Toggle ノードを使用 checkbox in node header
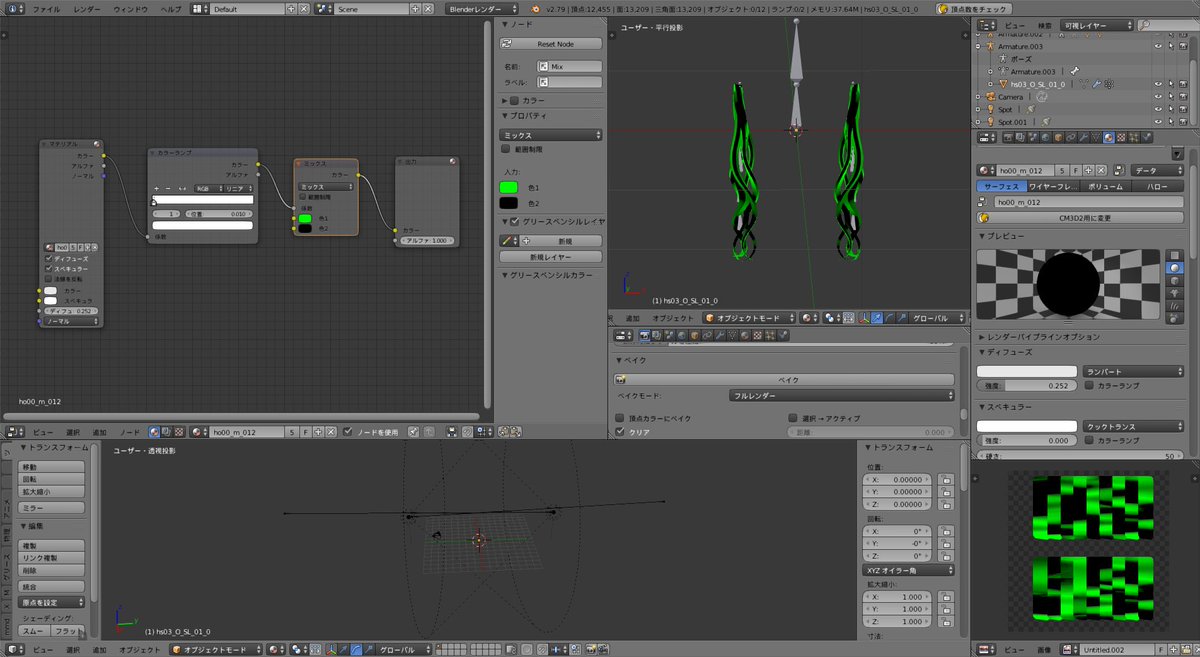 point(348,432)
